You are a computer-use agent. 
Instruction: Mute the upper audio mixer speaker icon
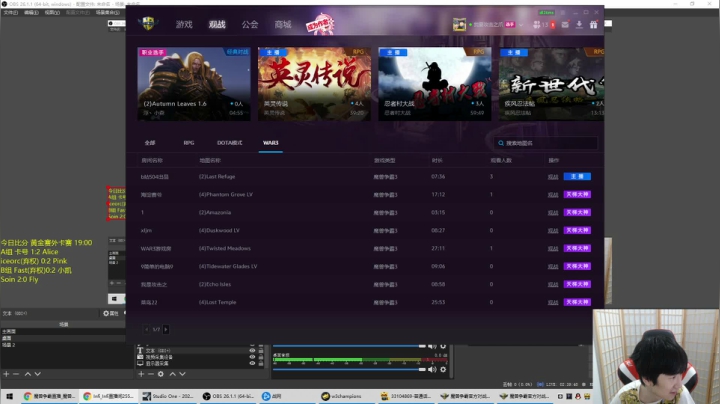432,346
